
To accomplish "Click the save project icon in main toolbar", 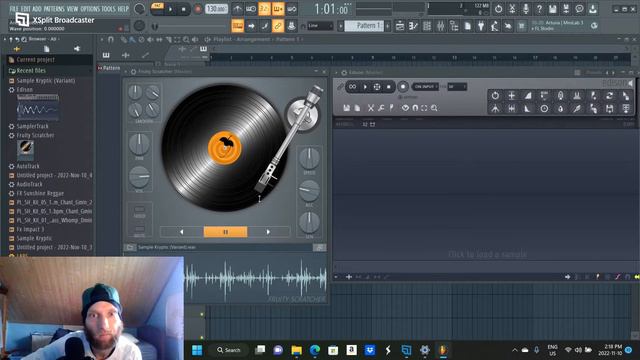I will pyautogui.click(x=553, y=9).
